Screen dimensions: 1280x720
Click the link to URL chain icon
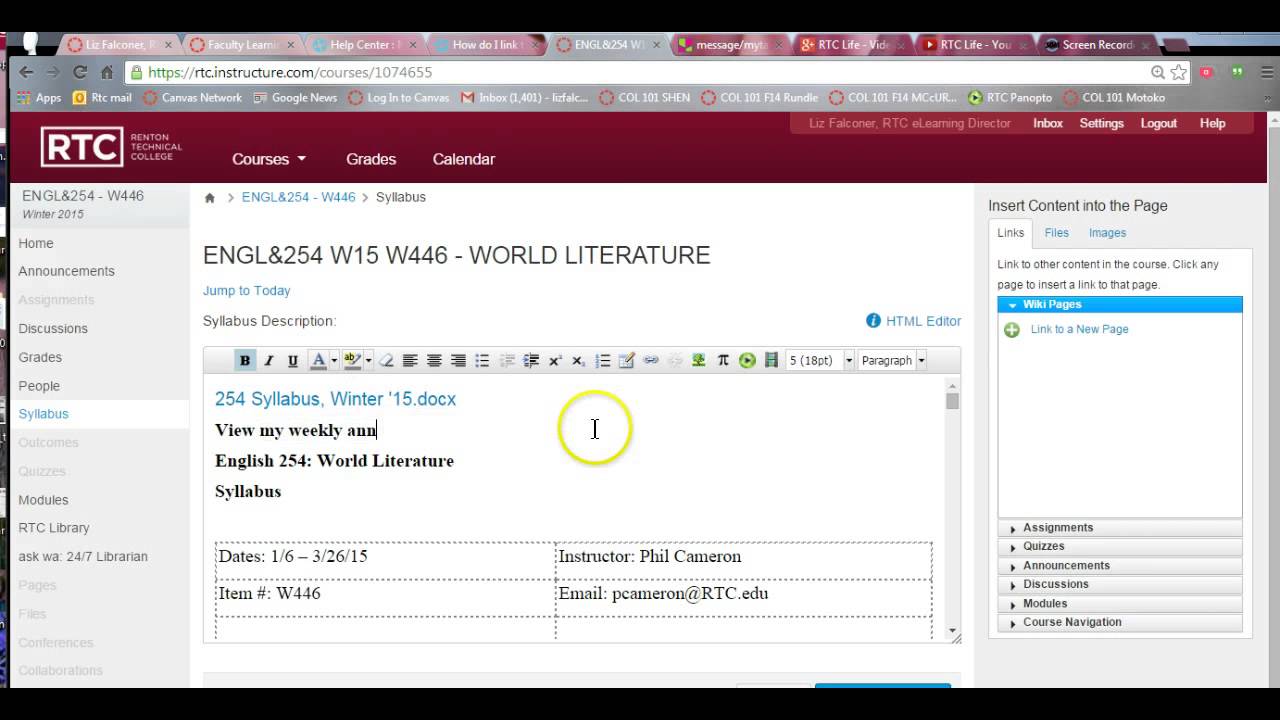click(x=651, y=361)
